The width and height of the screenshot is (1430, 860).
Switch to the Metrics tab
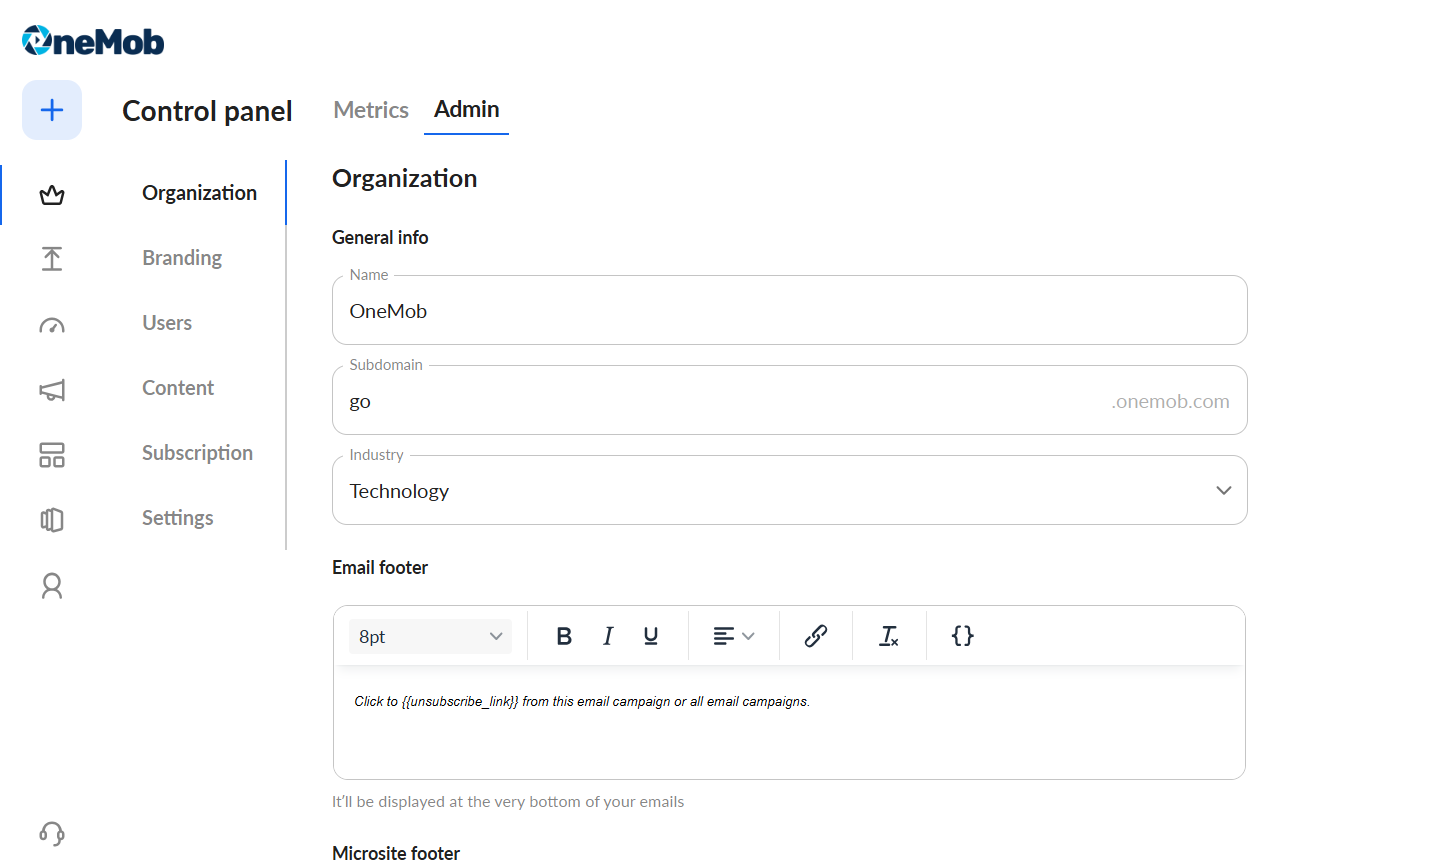pyautogui.click(x=371, y=110)
